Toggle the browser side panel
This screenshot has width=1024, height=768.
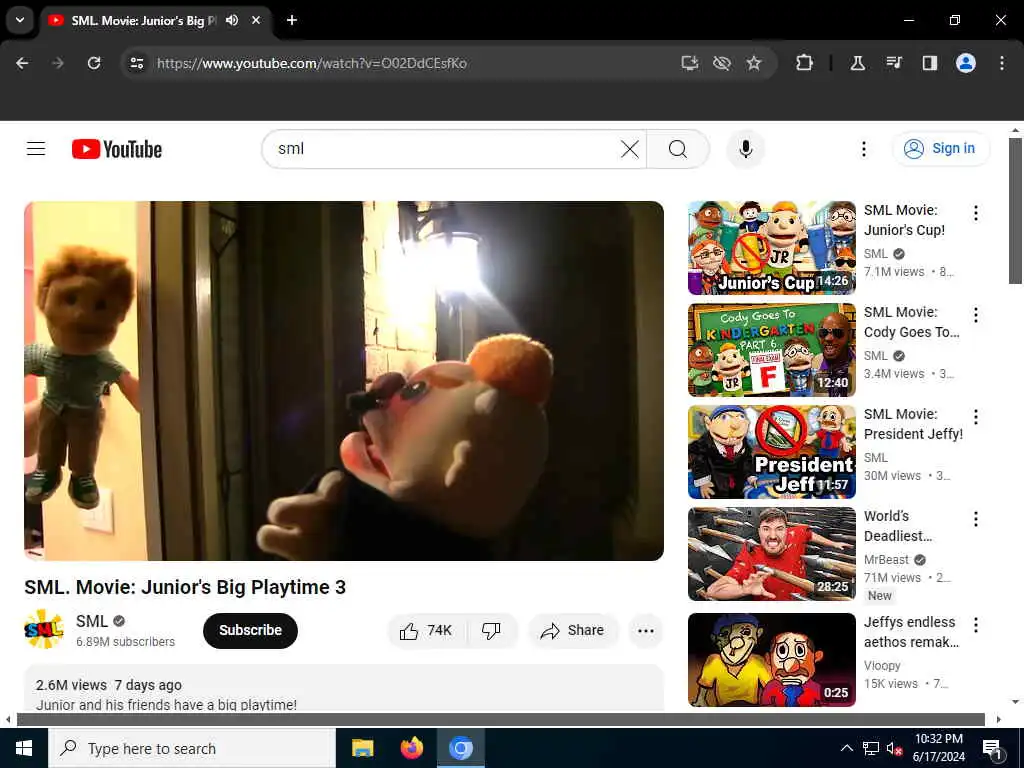pyautogui.click(x=929, y=63)
